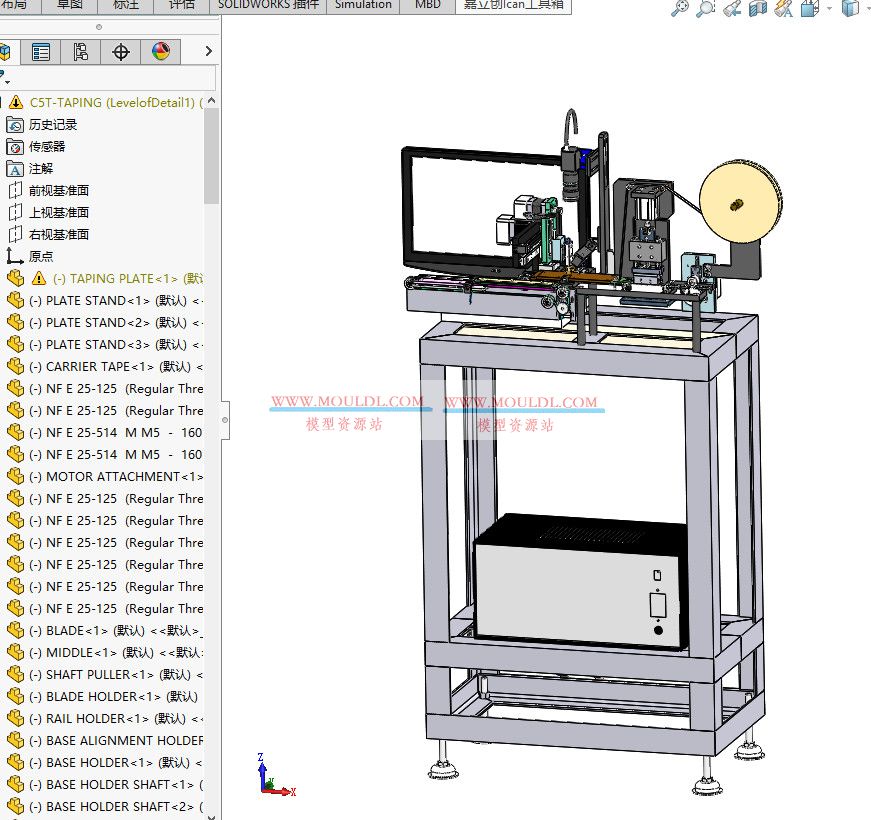Expand the hide/show items dropdown arrow
This screenshot has width=871, height=820.
click(x=829, y=8)
